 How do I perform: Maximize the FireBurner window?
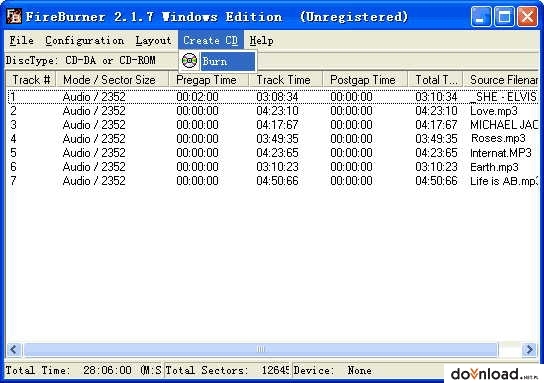tap(504, 16)
